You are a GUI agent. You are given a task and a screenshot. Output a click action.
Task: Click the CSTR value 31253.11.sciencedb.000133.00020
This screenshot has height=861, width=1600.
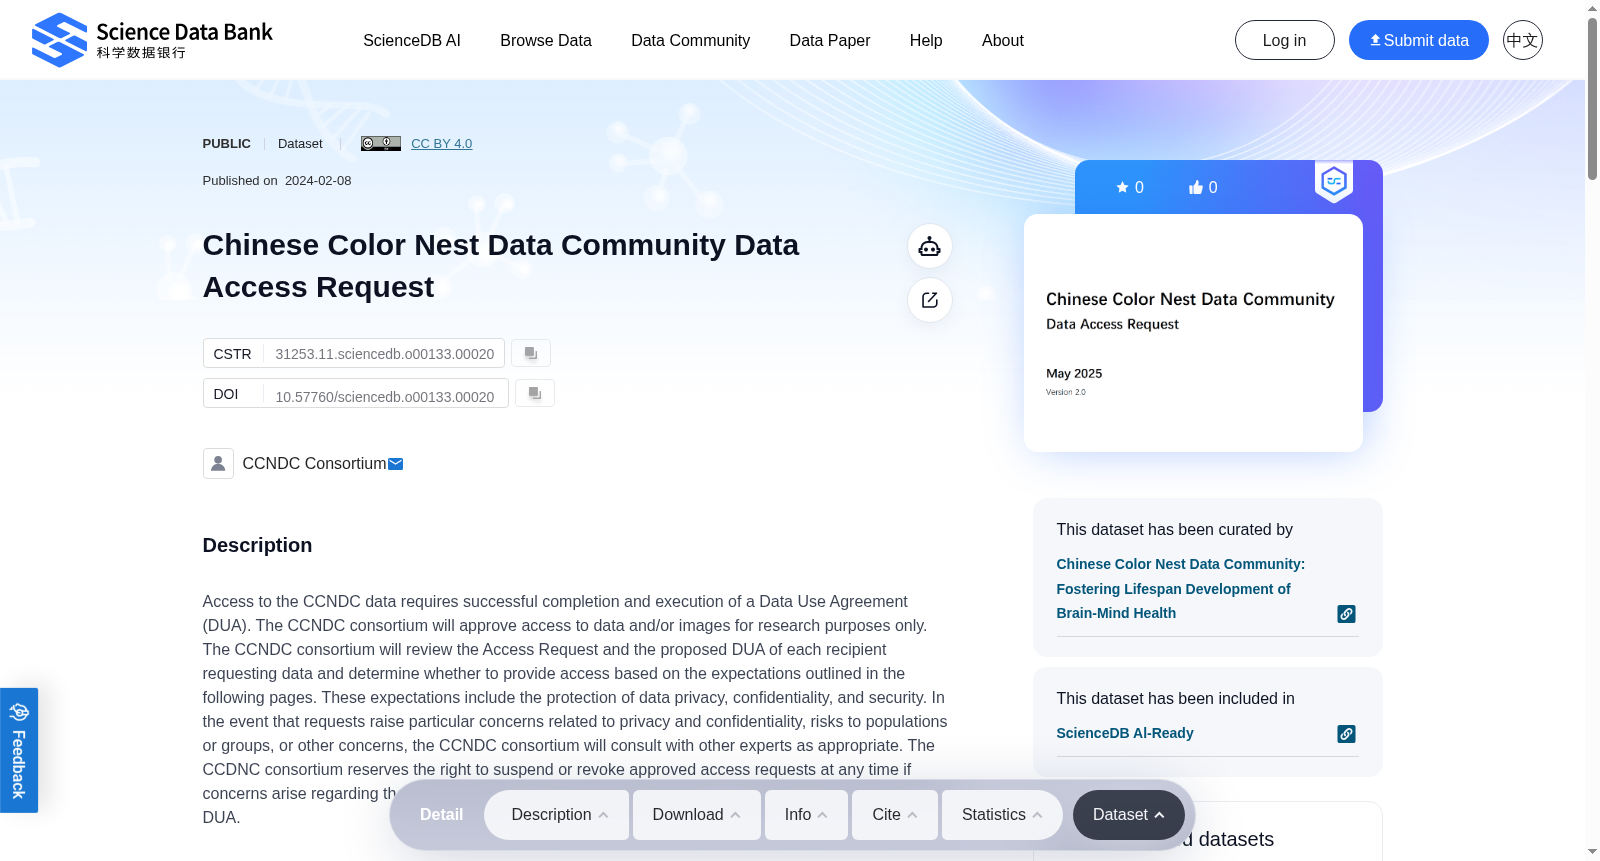coord(385,354)
